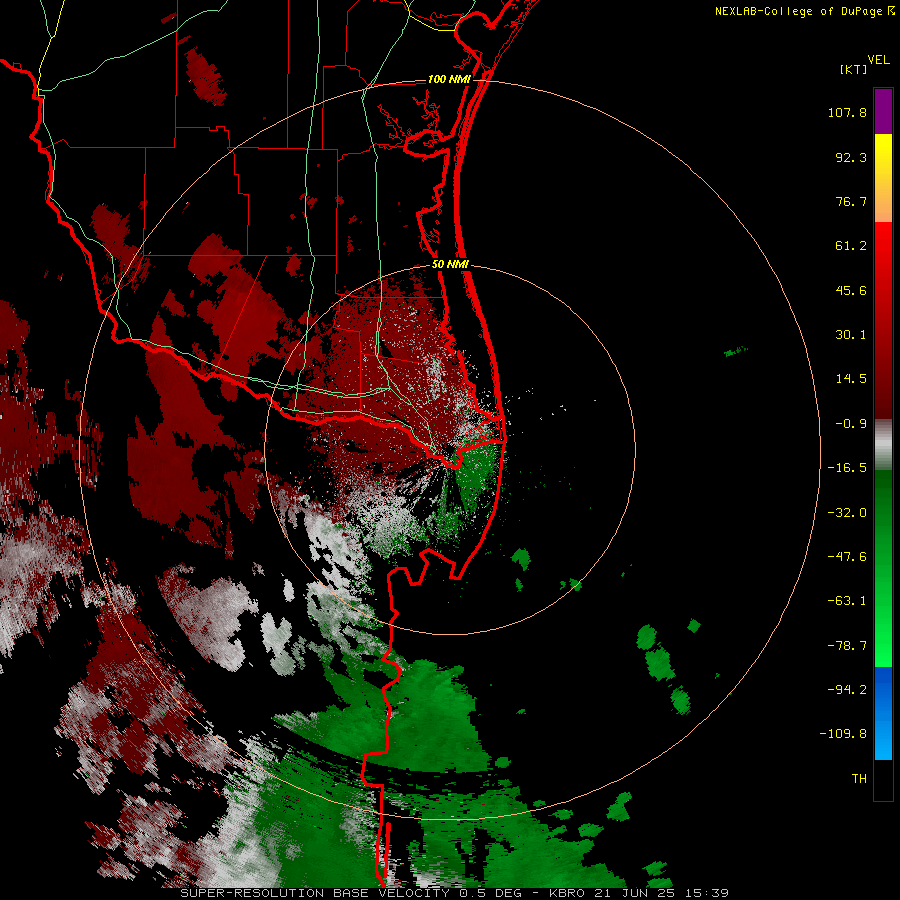Click the TH legend label
This screenshot has width=900, height=900.
(x=859, y=779)
